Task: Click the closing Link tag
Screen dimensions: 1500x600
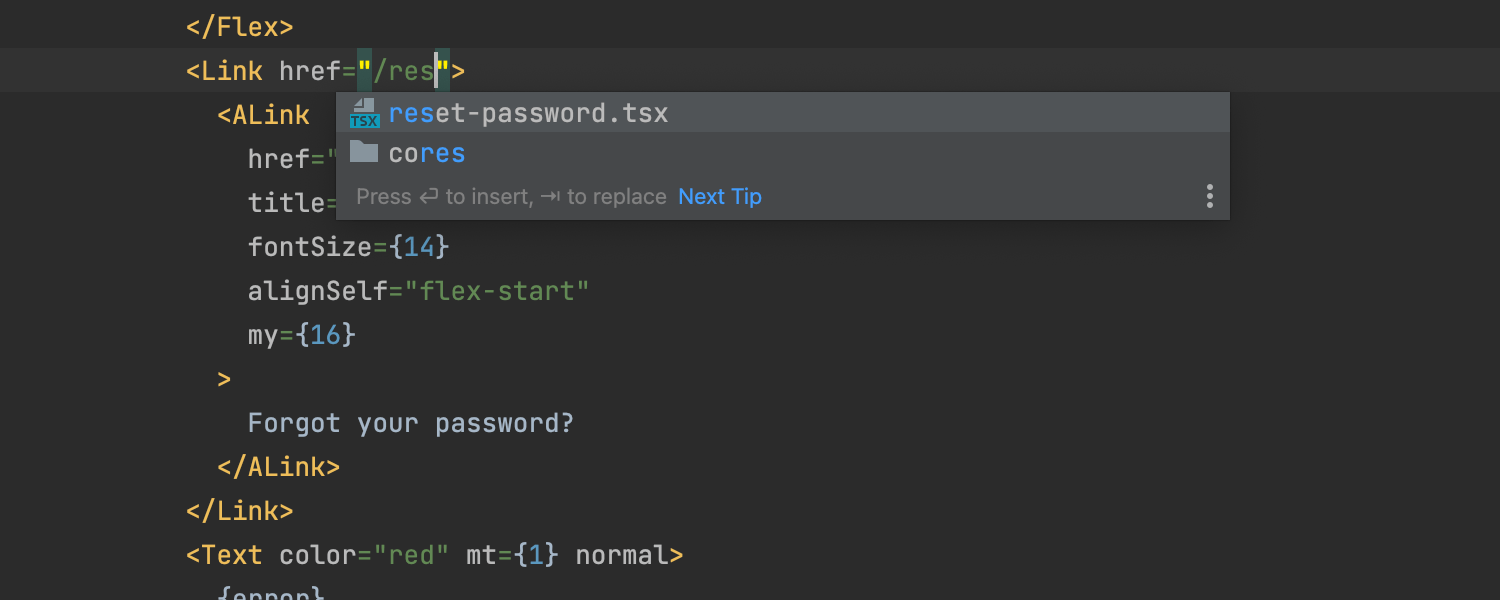Action: pos(240,511)
